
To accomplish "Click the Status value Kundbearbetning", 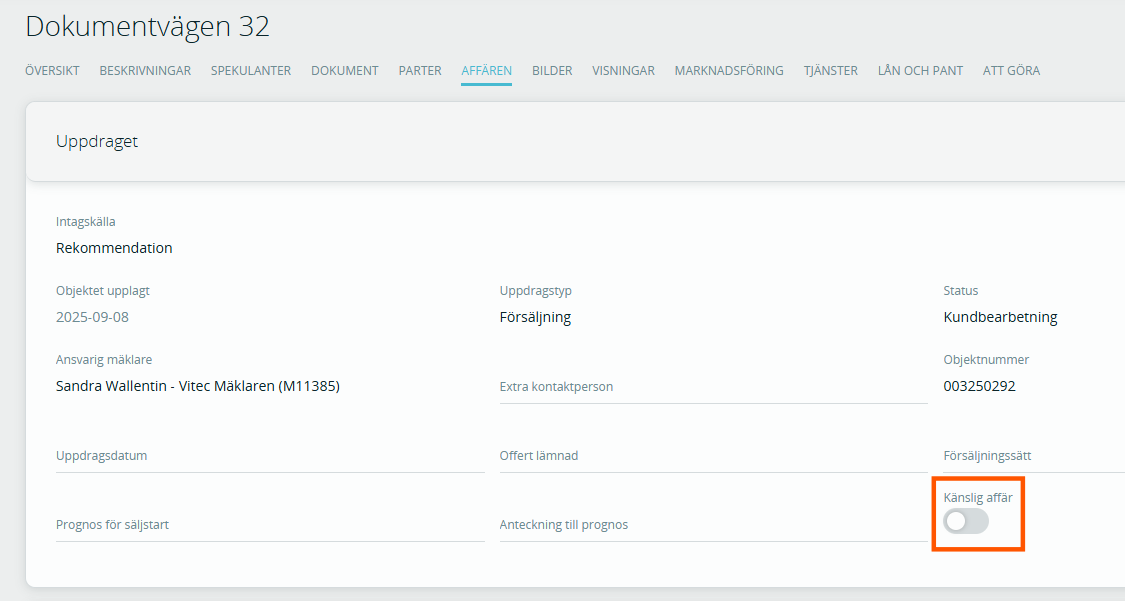I will (x=1000, y=317).
